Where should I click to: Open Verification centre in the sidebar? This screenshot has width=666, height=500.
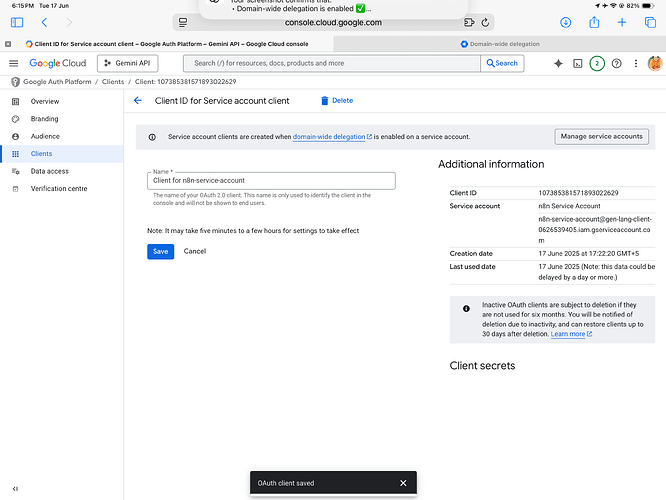(x=62, y=188)
